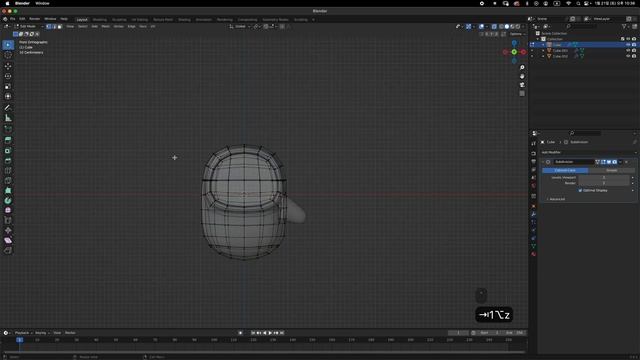Select the Smooth tool
This screenshot has height=360, width=640.
click(8, 210)
